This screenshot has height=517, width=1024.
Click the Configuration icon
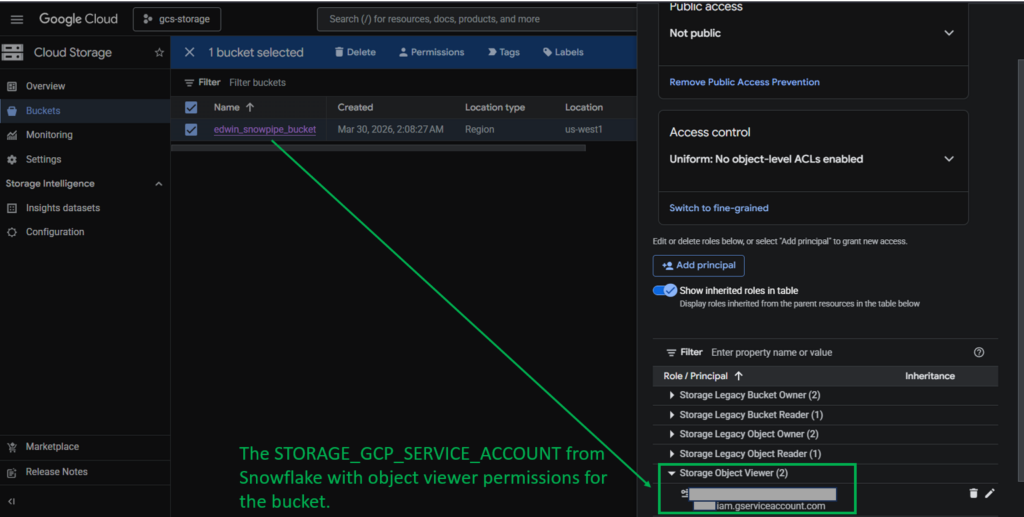[x=12, y=232]
